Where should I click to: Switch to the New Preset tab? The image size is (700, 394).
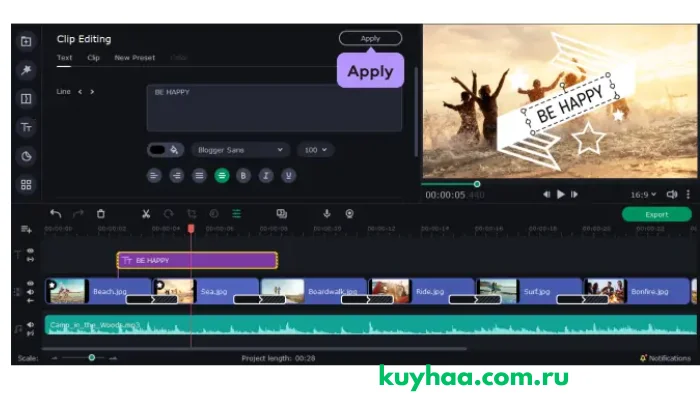(x=135, y=58)
